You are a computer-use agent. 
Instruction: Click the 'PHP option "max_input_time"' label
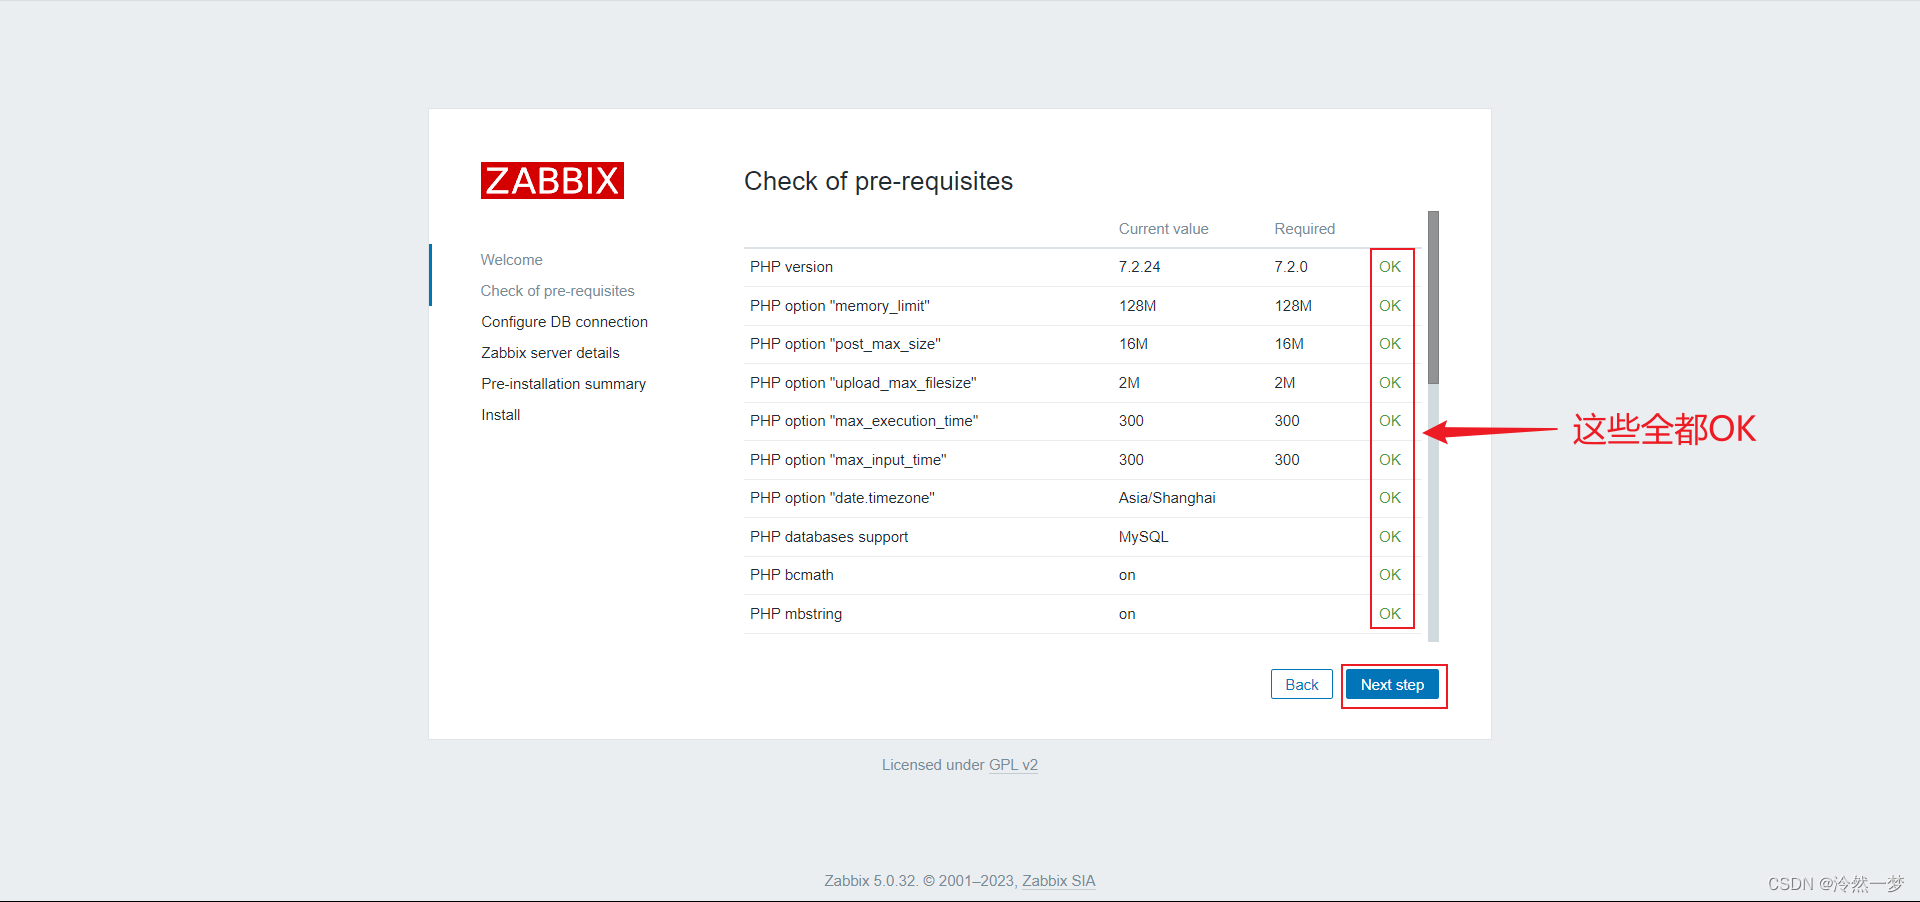(x=848, y=460)
